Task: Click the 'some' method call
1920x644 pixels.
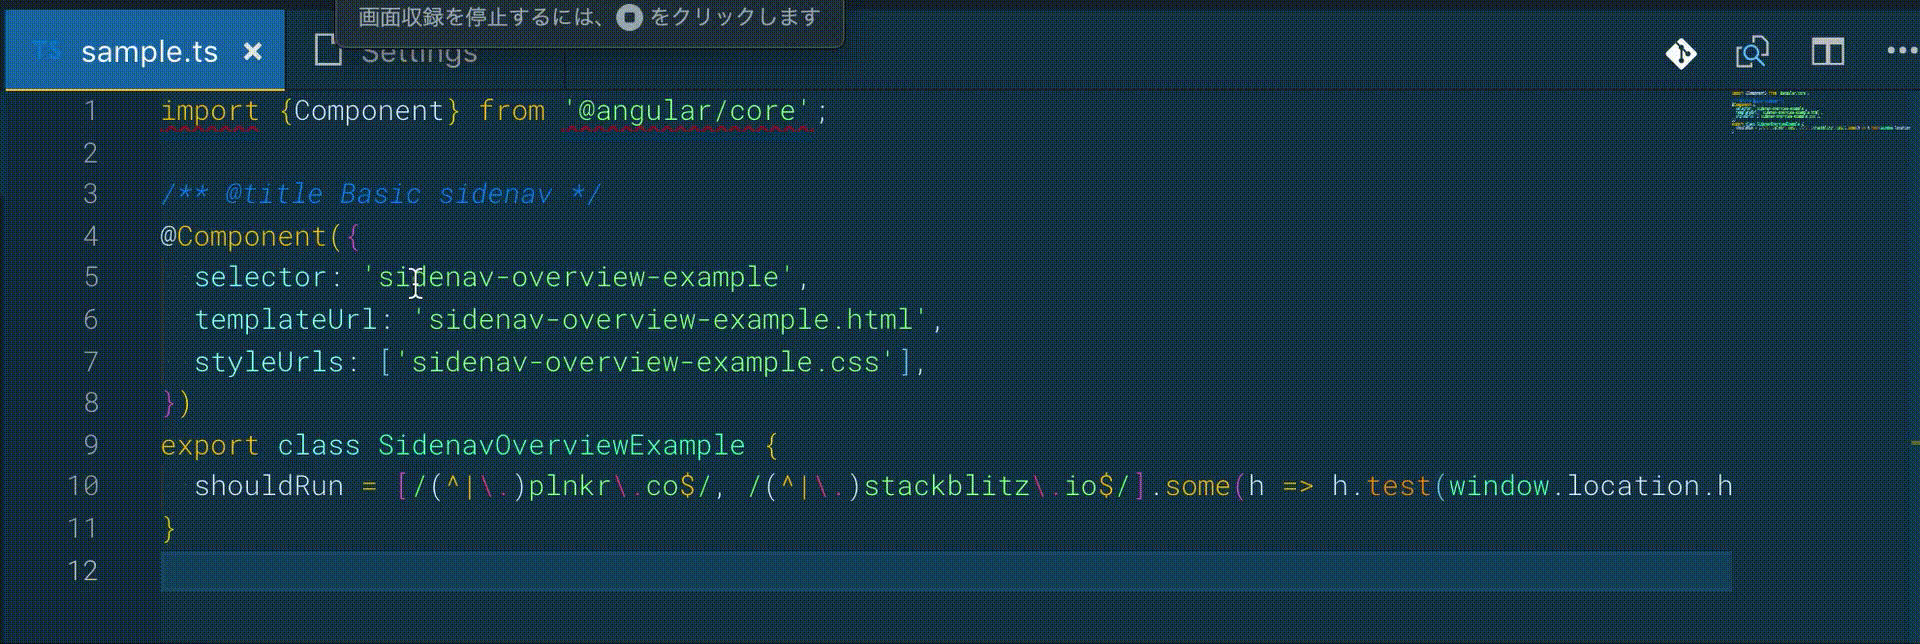Action: click(x=1198, y=486)
